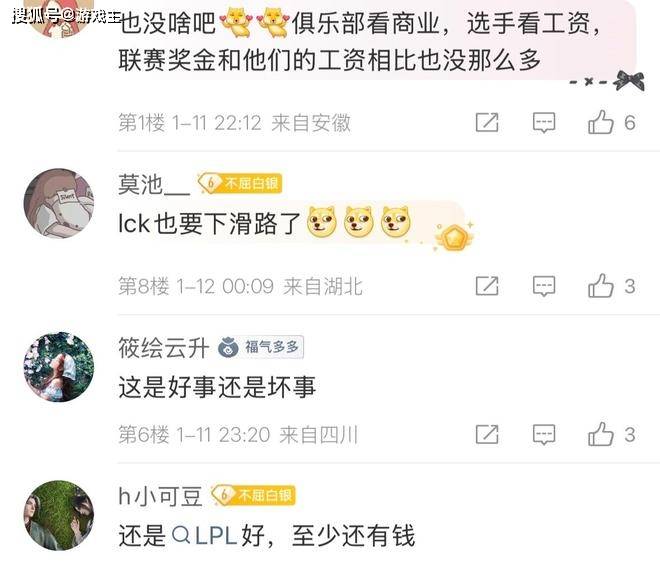The height and width of the screenshot is (563, 660).
Task: Share the comment posted from 湖北
Action: pyautogui.click(x=487, y=286)
